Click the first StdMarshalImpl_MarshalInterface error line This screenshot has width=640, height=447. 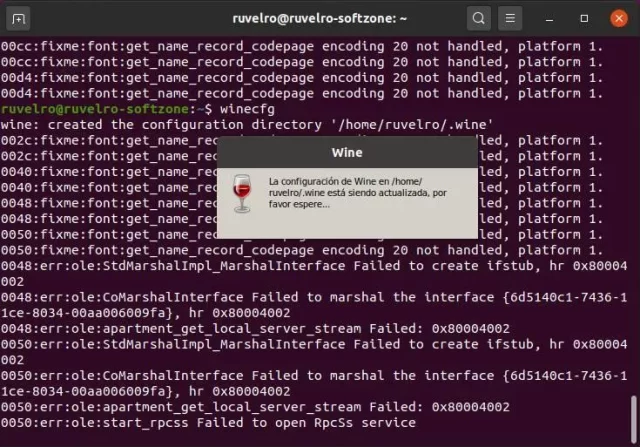[x=300, y=266]
